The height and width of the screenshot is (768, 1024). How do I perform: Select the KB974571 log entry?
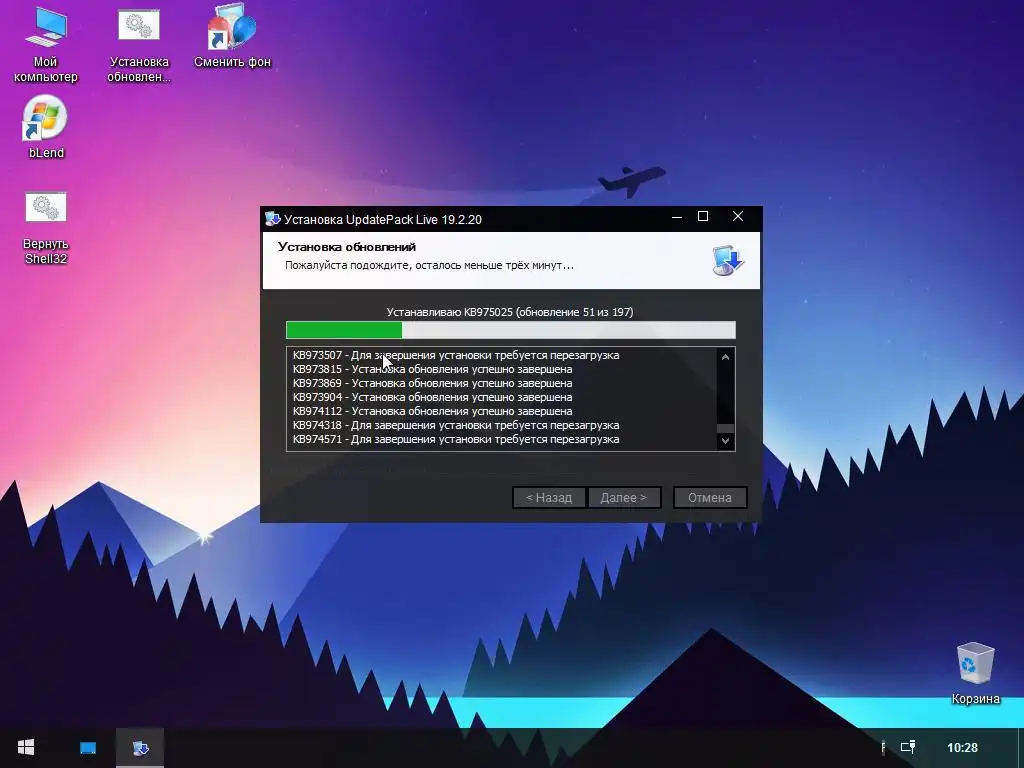(456, 440)
